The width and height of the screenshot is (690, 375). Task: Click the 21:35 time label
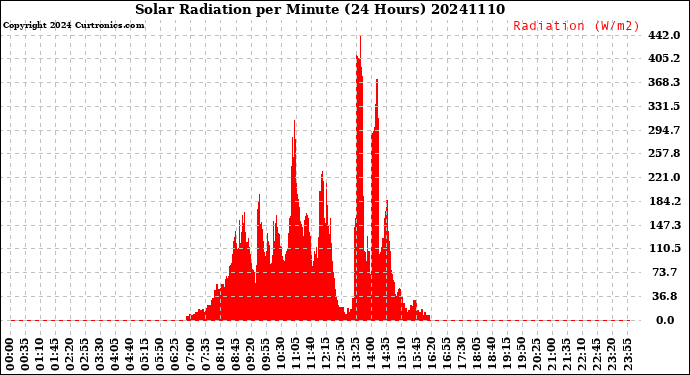click(567, 355)
